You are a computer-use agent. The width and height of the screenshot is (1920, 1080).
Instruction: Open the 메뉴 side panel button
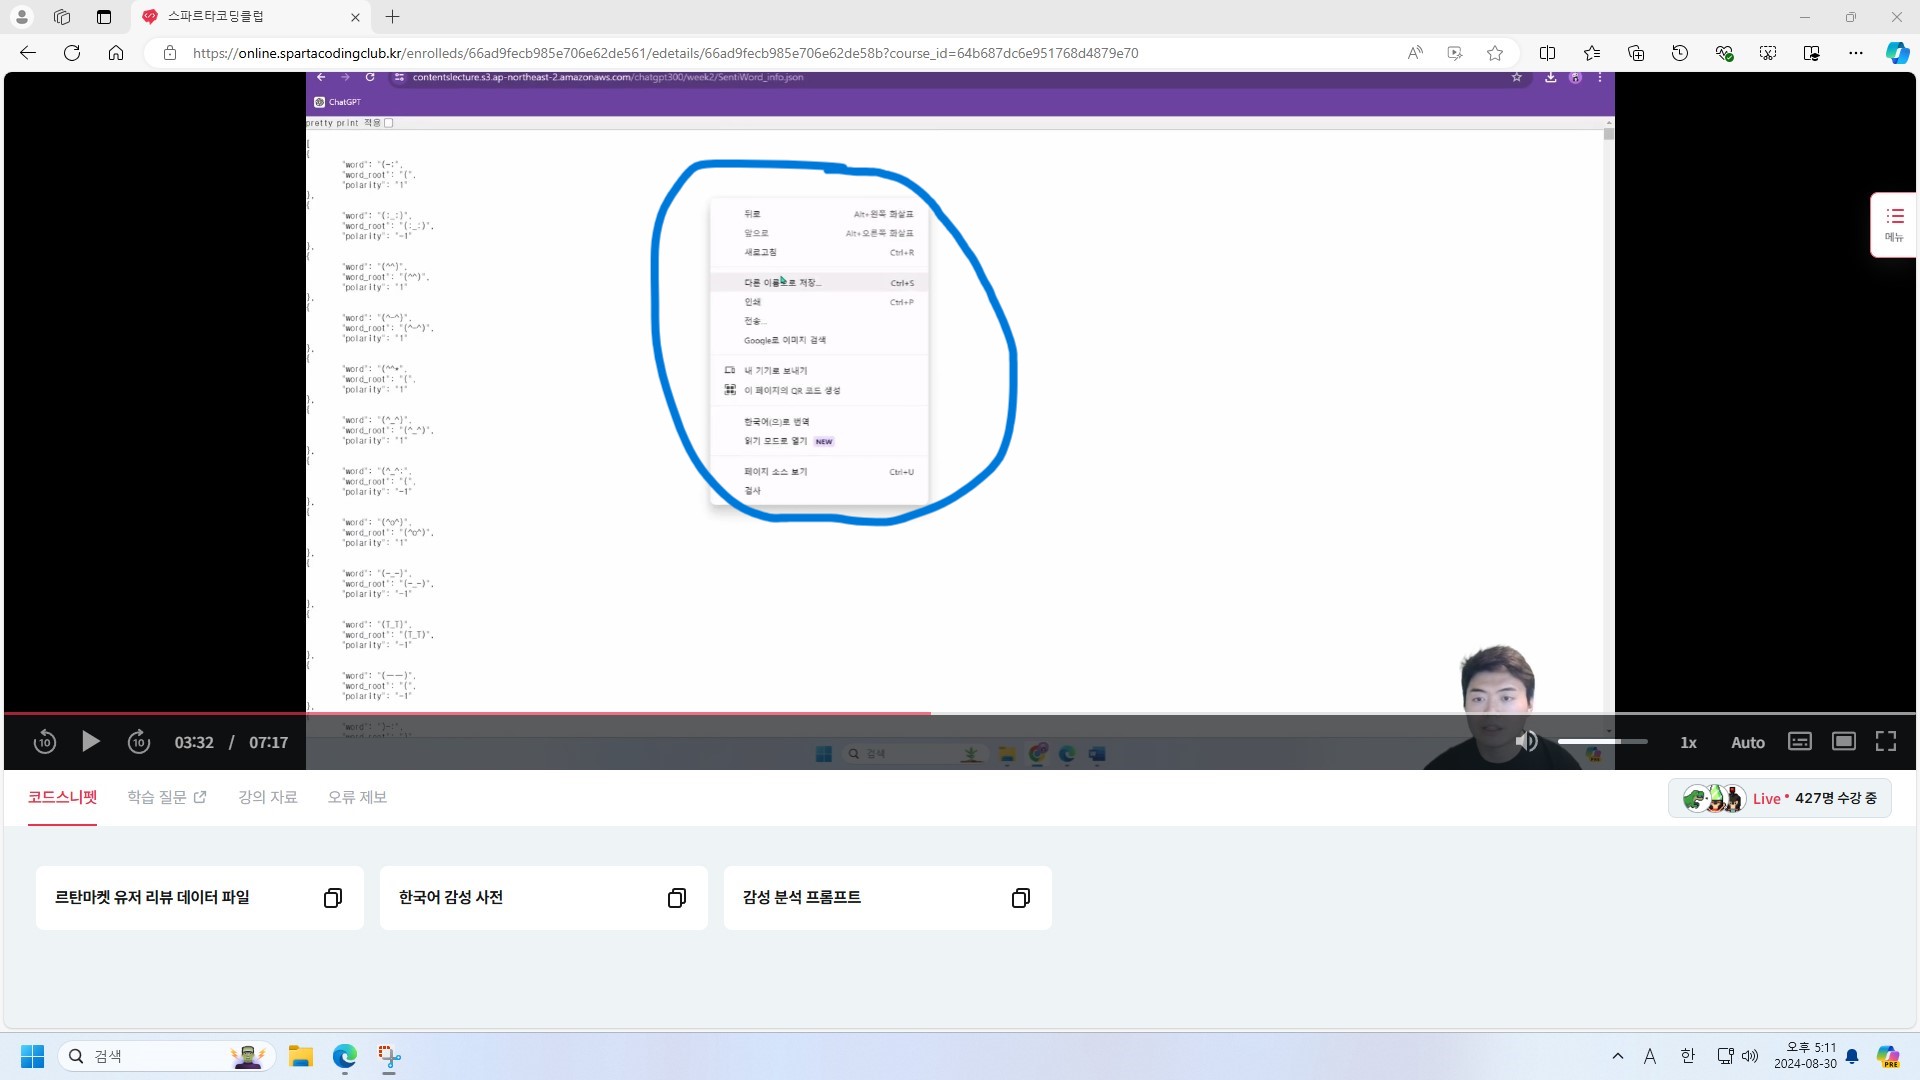click(x=1894, y=225)
